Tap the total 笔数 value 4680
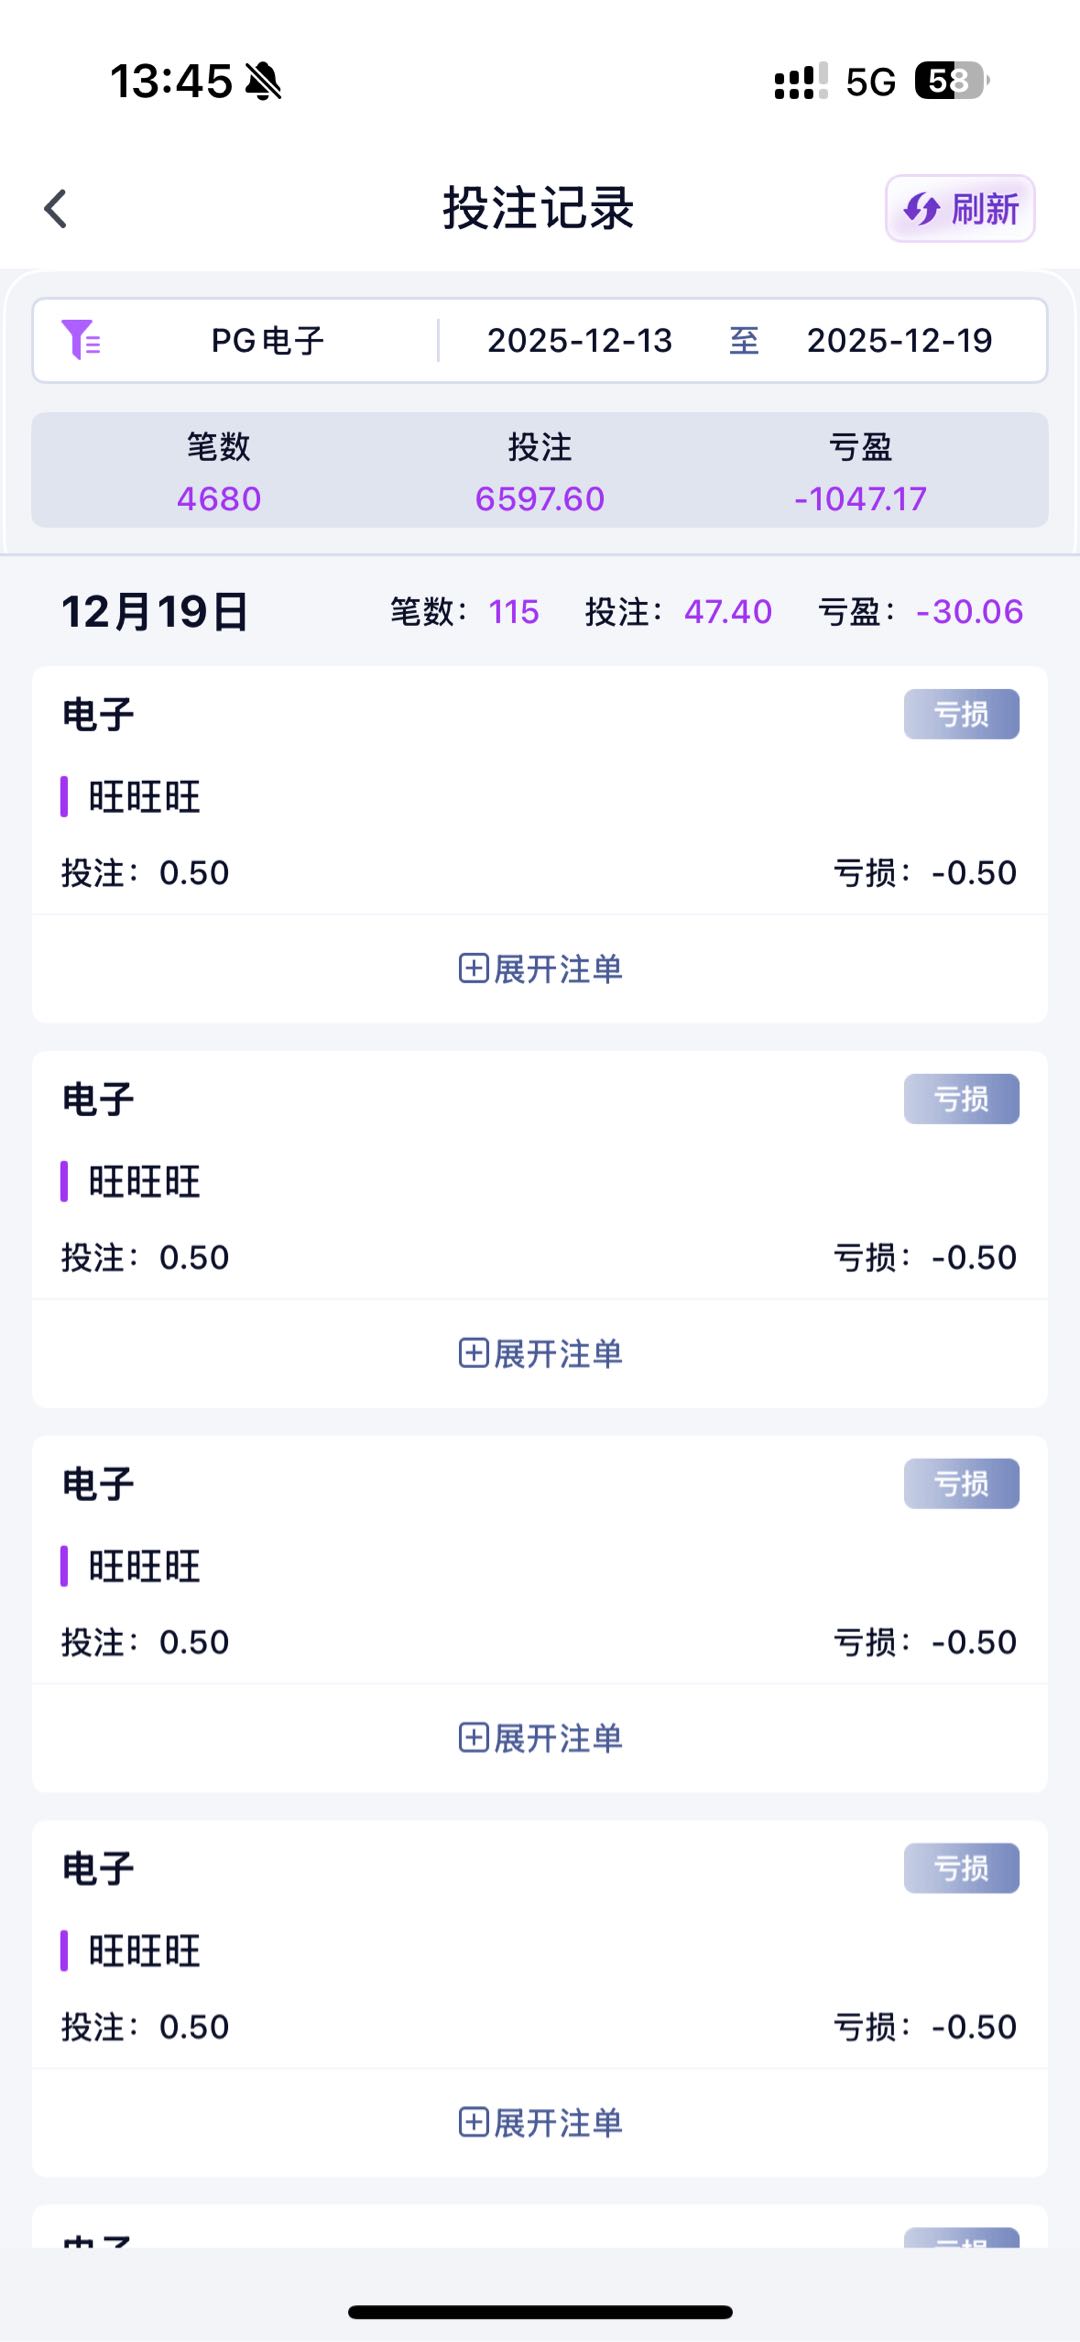1080x2342 pixels. coord(218,498)
